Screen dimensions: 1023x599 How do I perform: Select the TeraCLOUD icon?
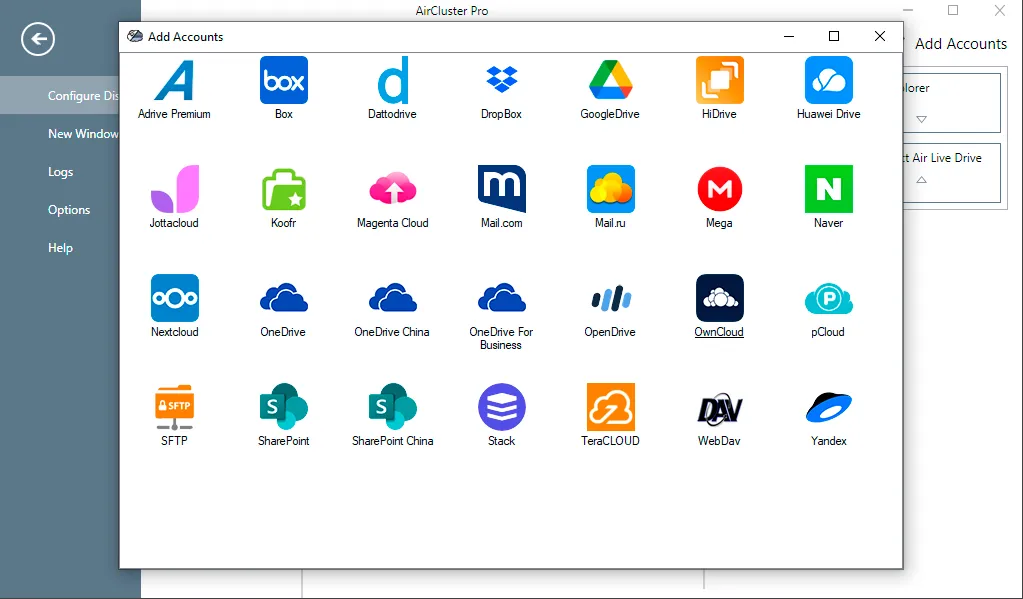(610, 407)
